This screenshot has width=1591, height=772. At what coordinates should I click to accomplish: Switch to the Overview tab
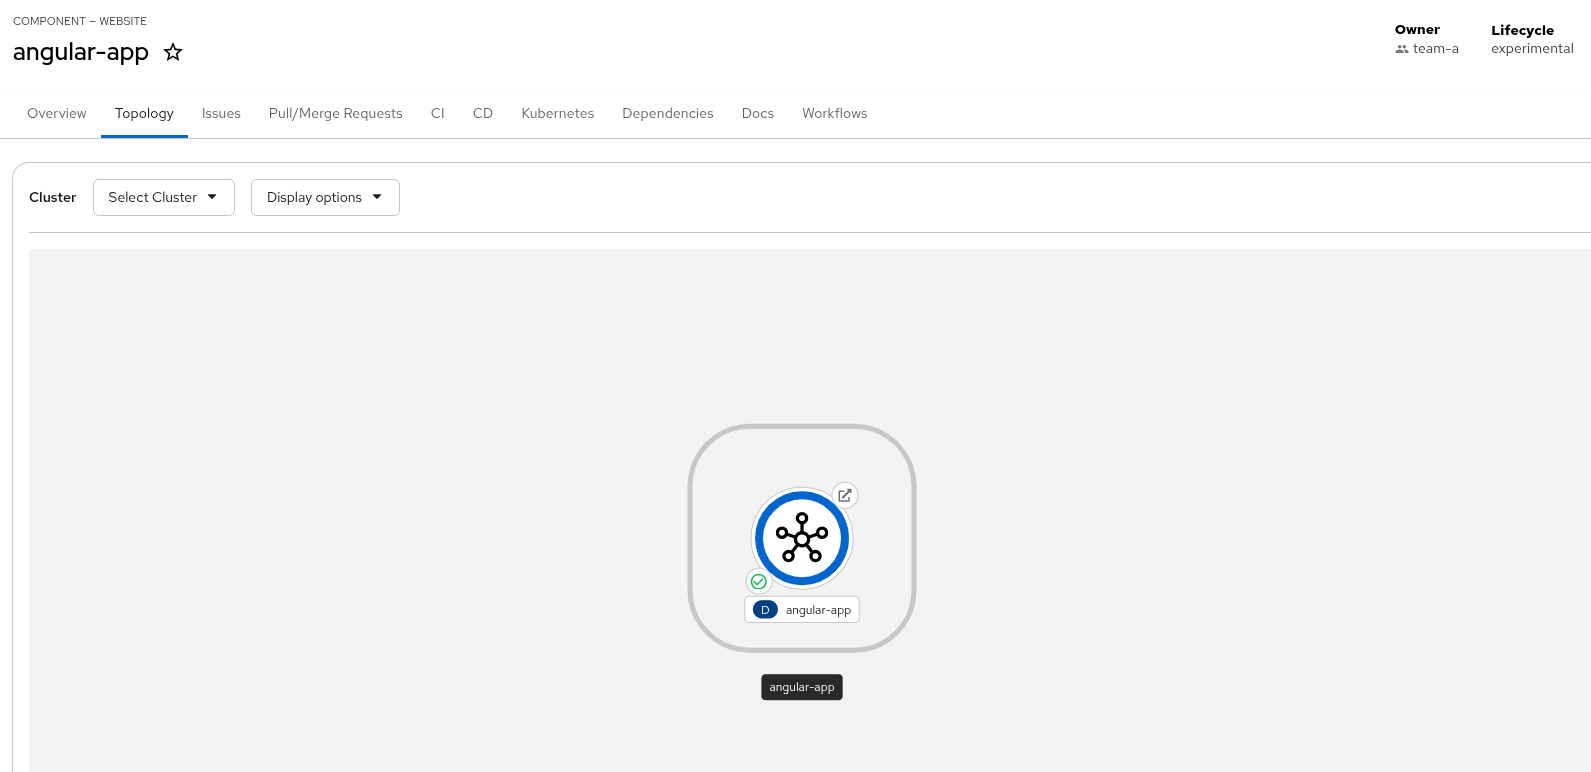[57, 114]
